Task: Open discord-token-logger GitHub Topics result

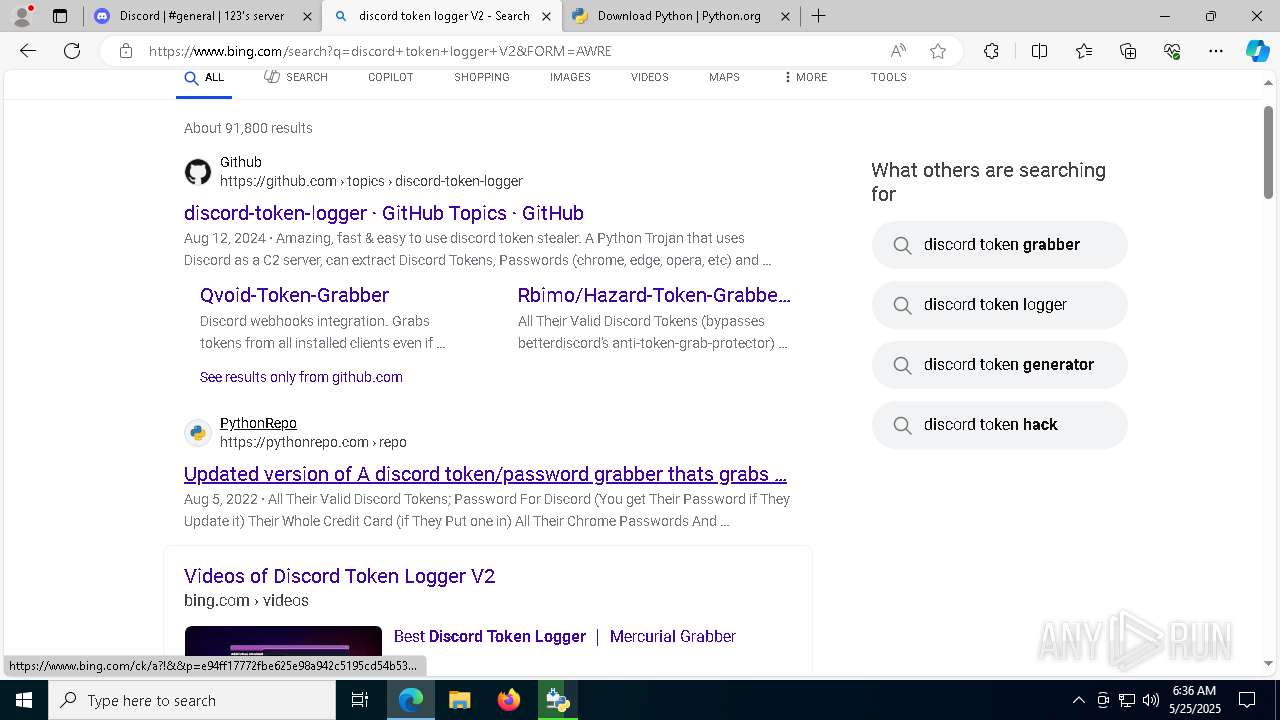Action: (384, 213)
